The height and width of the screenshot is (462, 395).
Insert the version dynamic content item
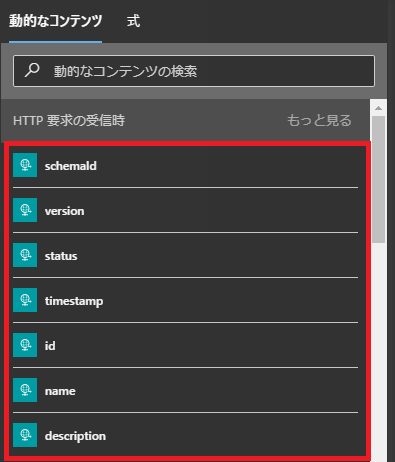[185, 210]
